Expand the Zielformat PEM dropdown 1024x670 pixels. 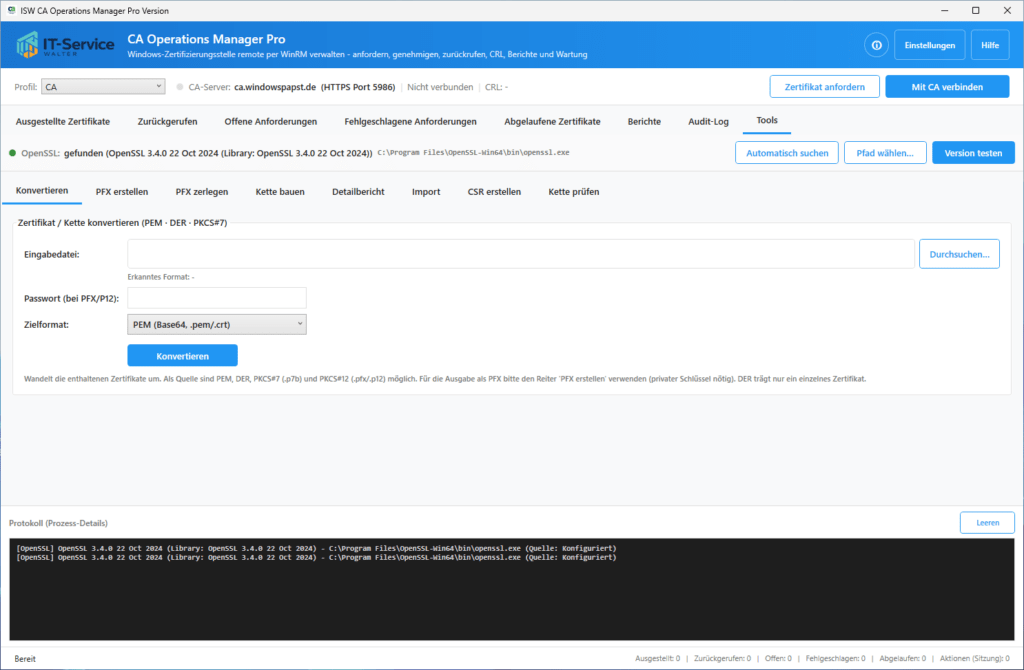coord(217,325)
